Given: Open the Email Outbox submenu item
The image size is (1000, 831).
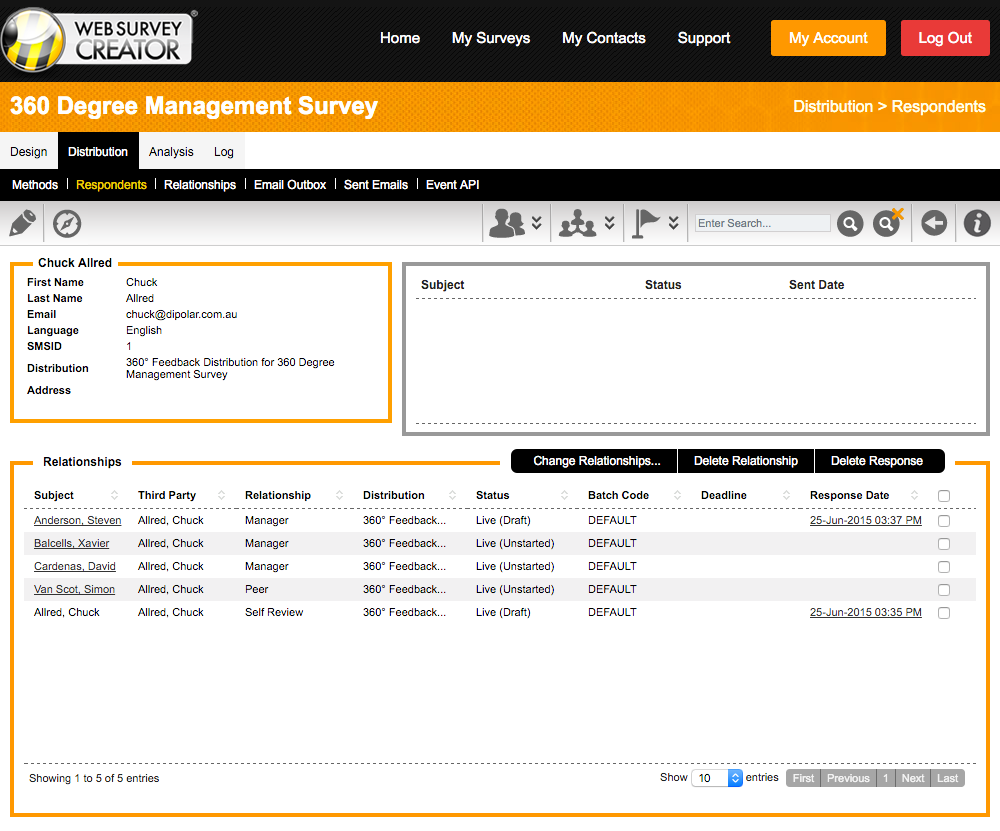Looking at the screenshot, I should tap(290, 185).
